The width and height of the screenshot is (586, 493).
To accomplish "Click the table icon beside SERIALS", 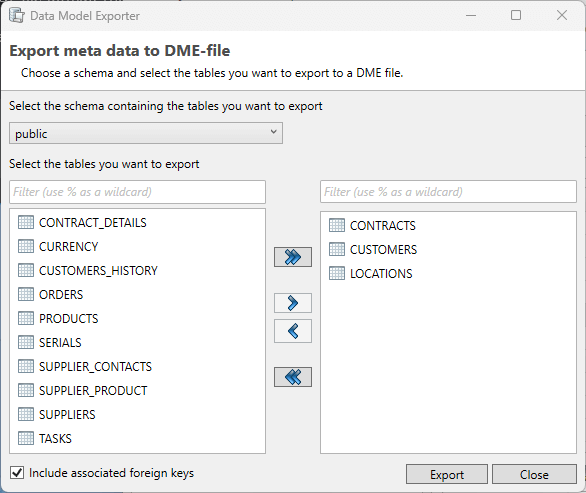I will pyautogui.click(x=26, y=342).
